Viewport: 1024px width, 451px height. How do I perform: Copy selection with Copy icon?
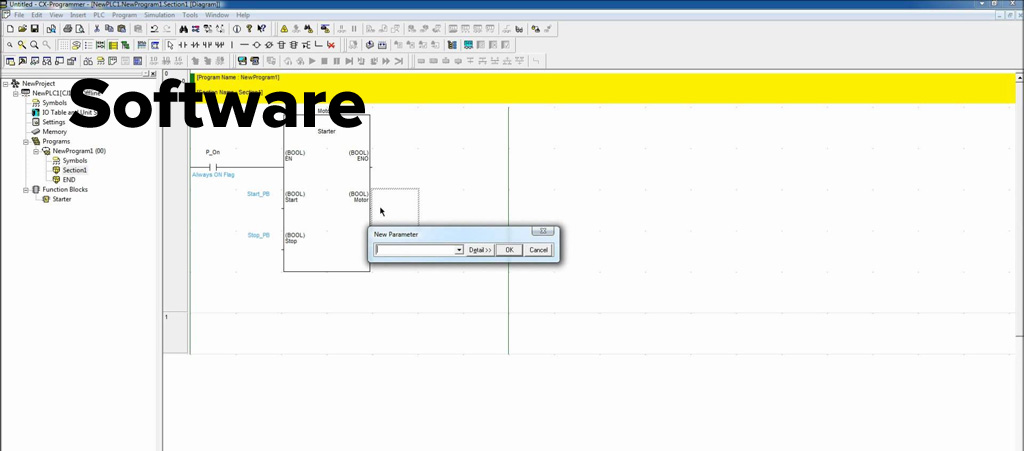[x=109, y=29]
